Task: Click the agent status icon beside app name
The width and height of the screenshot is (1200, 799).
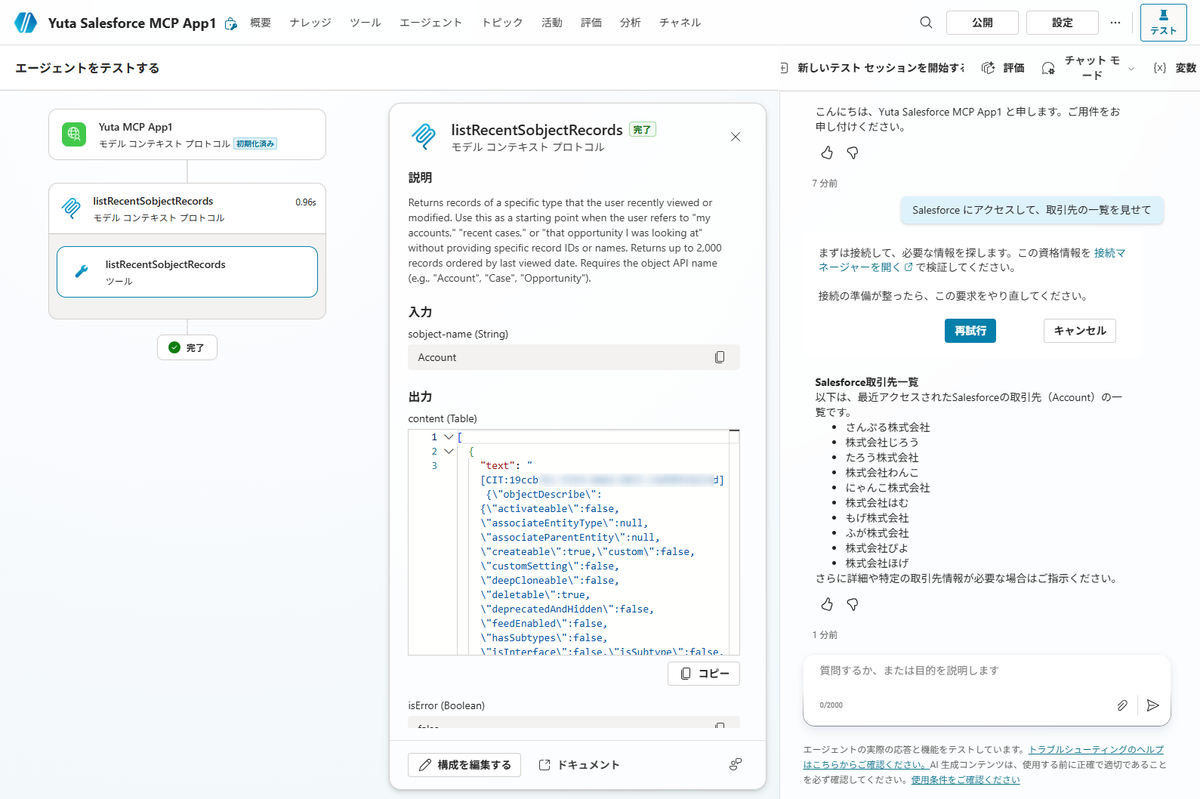Action: [231, 23]
